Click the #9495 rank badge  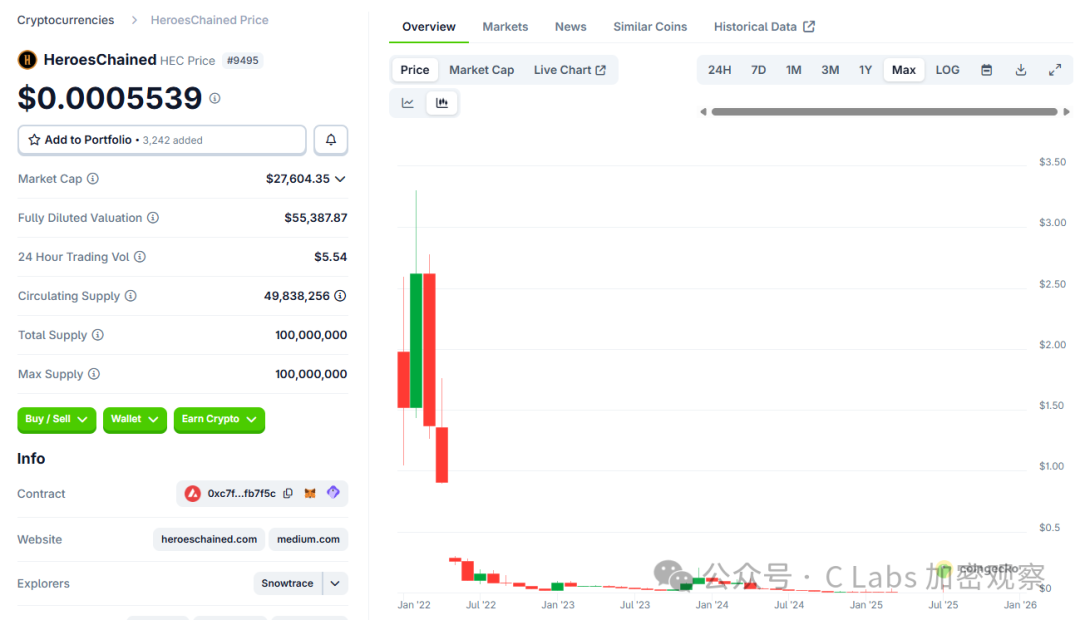click(242, 61)
